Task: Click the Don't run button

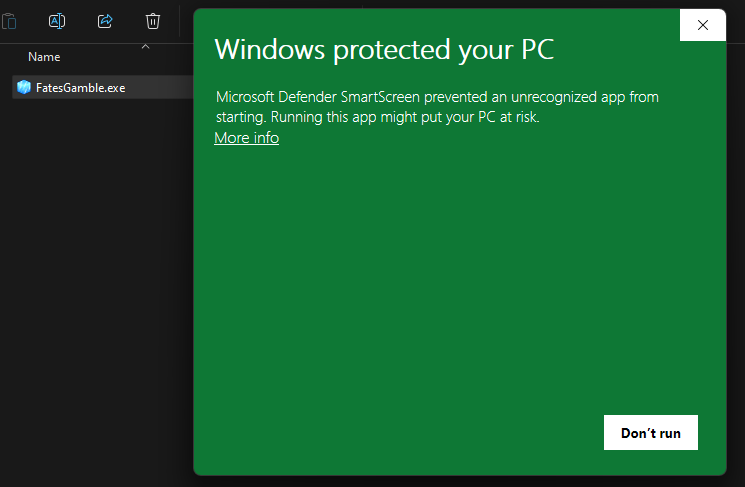Action: click(x=650, y=432)
